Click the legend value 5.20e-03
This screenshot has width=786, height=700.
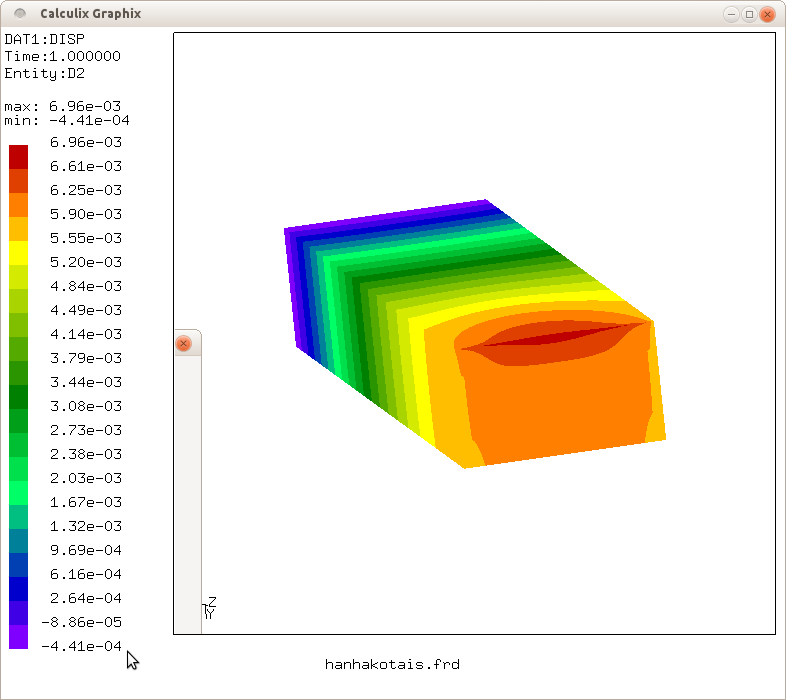[86, 262]
